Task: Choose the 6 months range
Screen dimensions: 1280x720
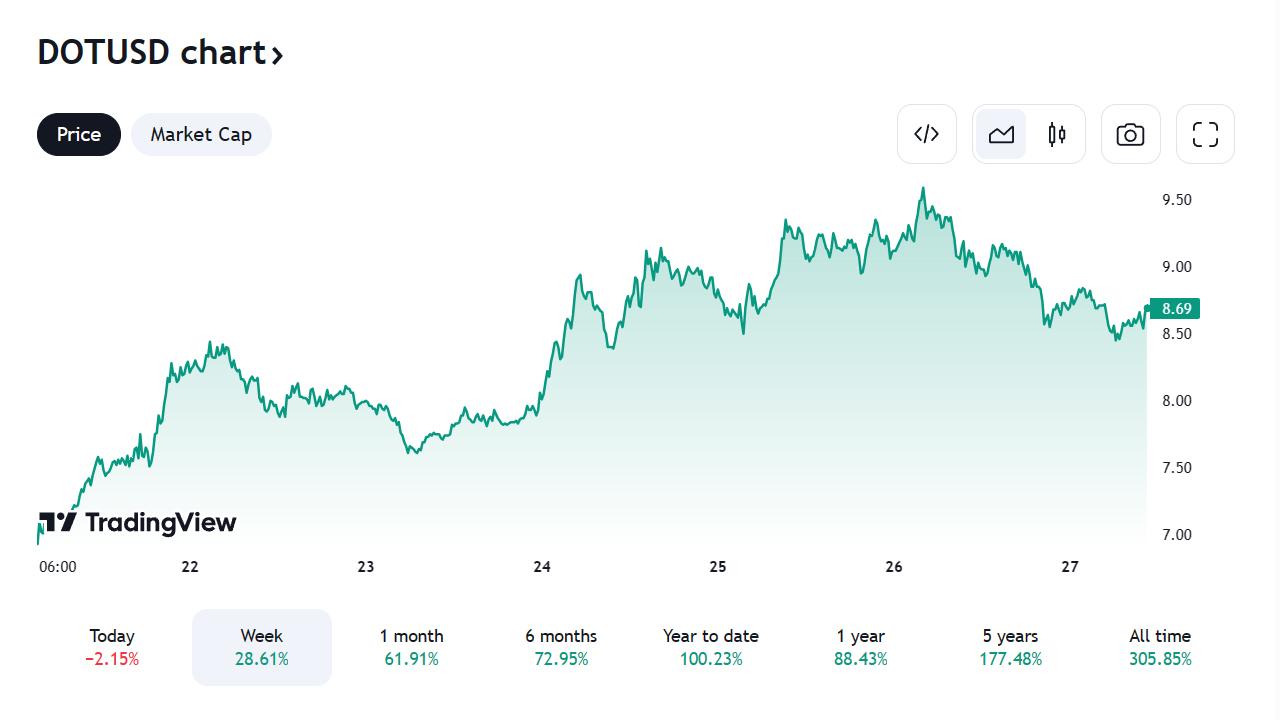Action: (561, 647)
